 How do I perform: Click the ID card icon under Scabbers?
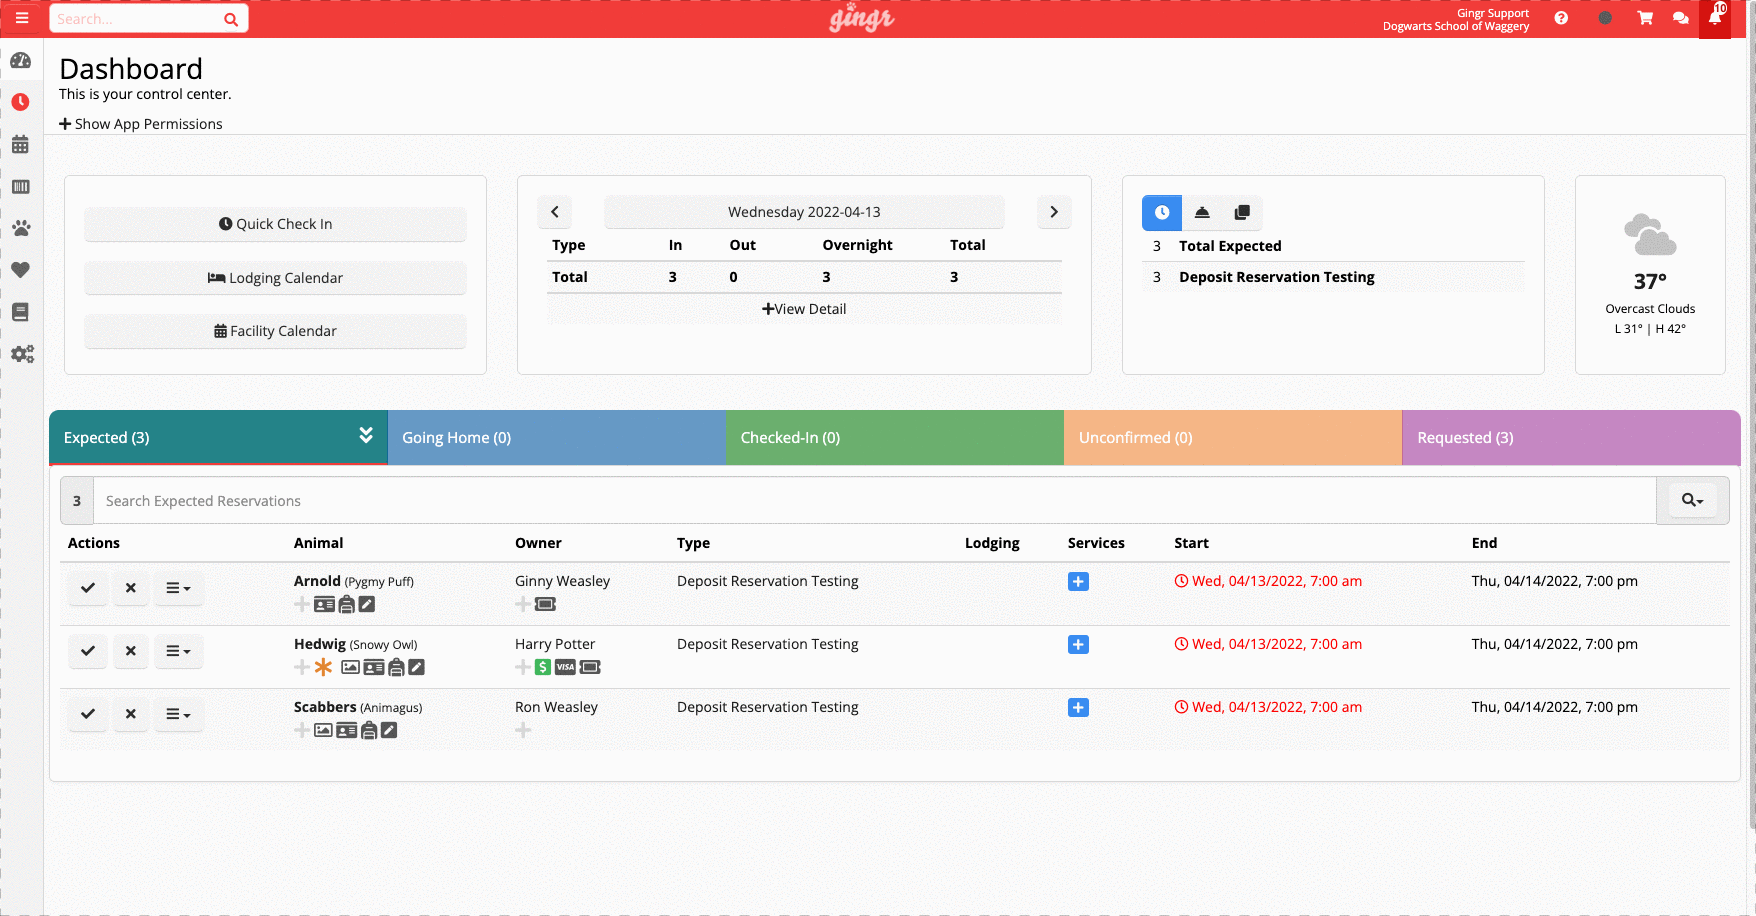[x=347, y=730]
